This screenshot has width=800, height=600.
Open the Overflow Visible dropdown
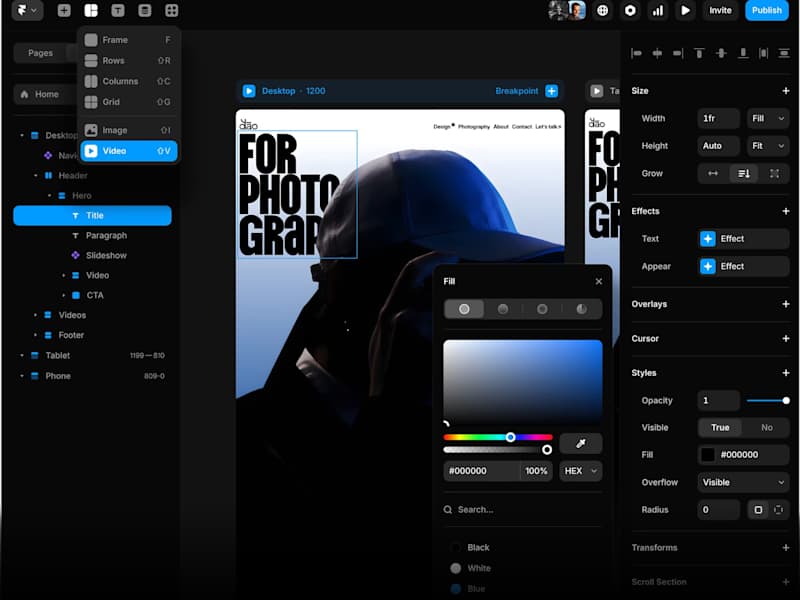(x=743, y=482)
